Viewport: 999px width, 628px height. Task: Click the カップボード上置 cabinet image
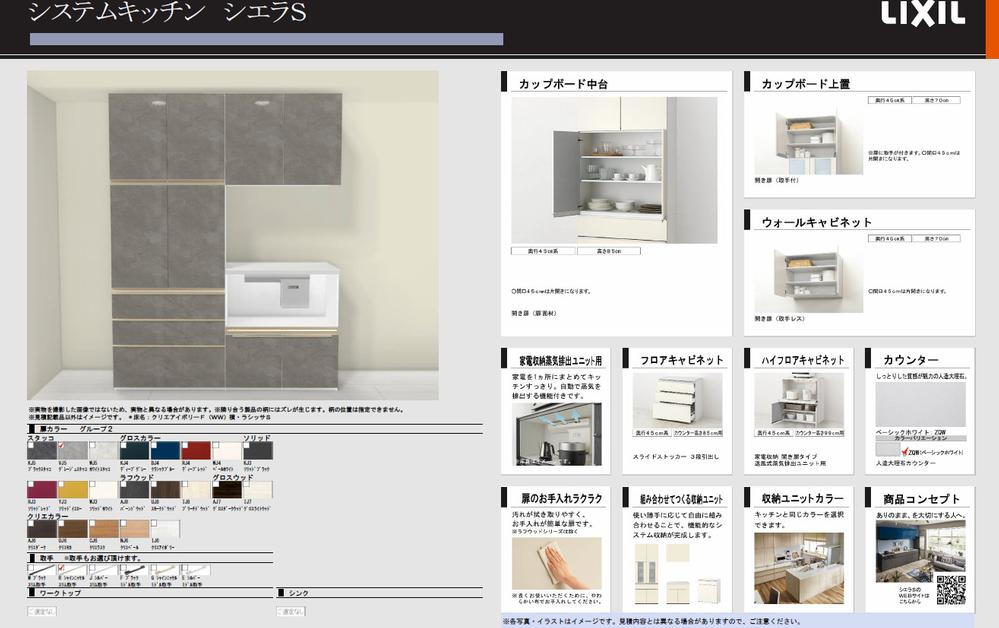809,144
